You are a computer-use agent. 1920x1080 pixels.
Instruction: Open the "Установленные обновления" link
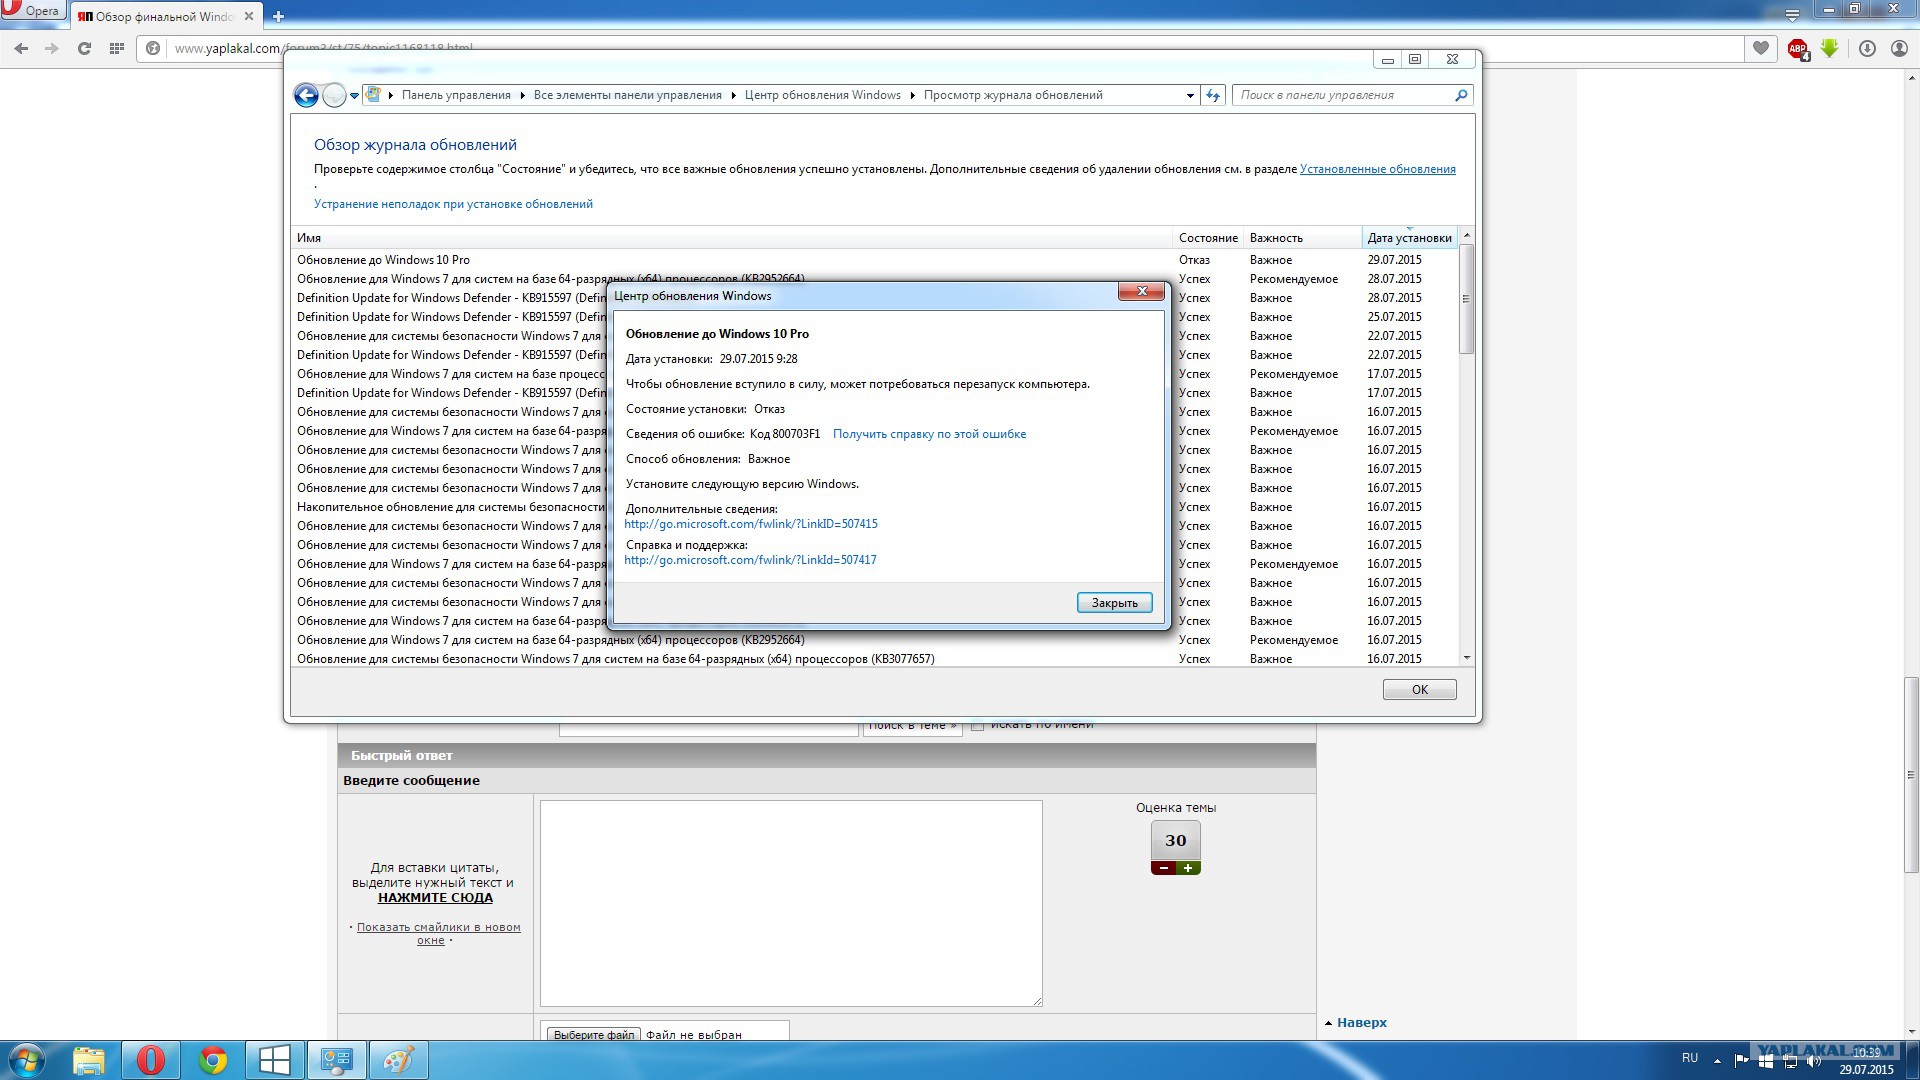(x=1377, y=169)
